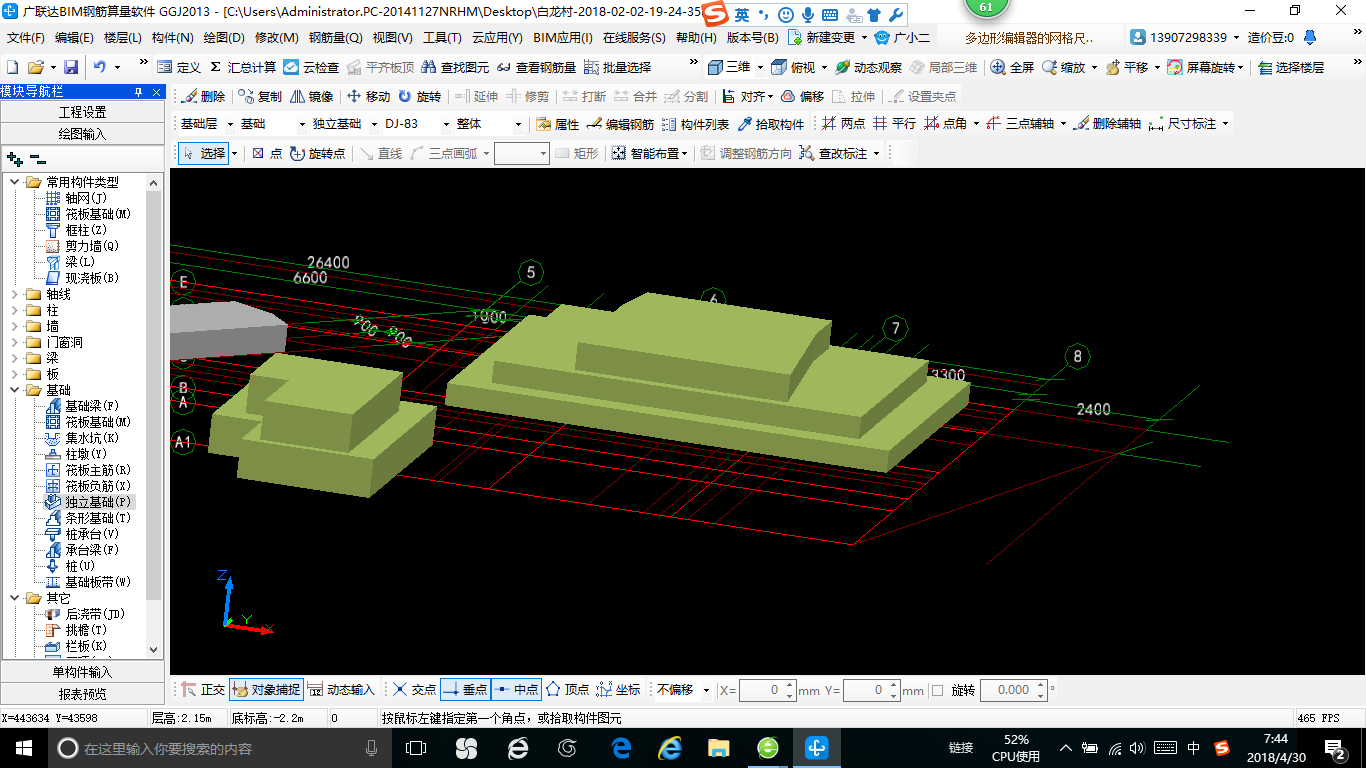Image resolution: width=1366 pixels, height=768 pixels.
Task: Toggle 正交 orthogonal mode
Action: (x=203, y=689)
